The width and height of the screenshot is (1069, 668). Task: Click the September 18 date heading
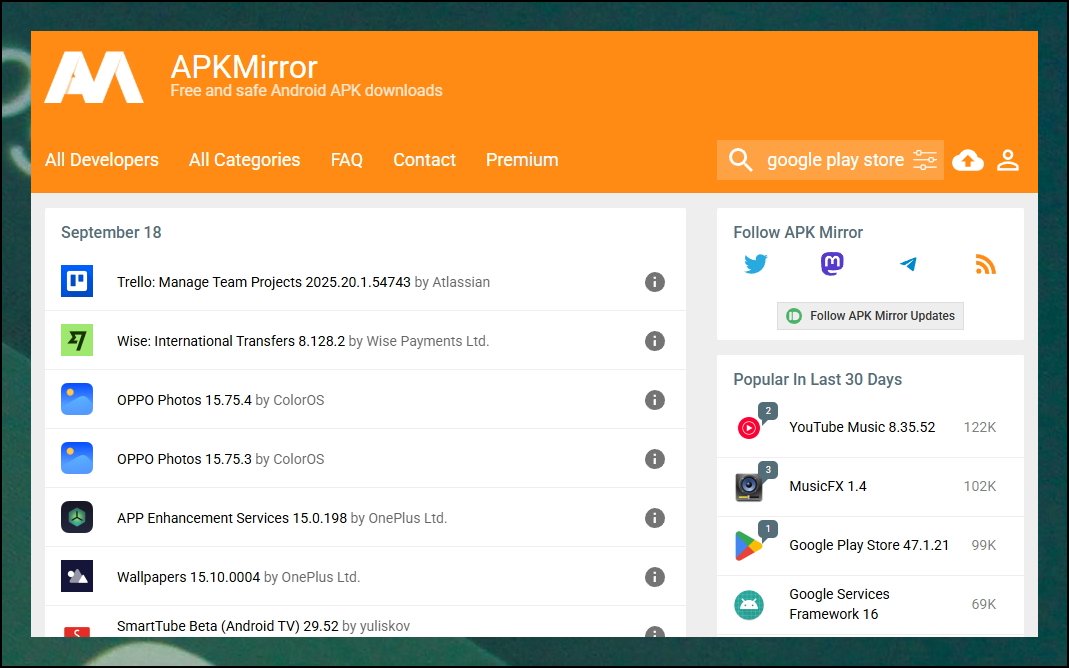(x=111, y=232)
